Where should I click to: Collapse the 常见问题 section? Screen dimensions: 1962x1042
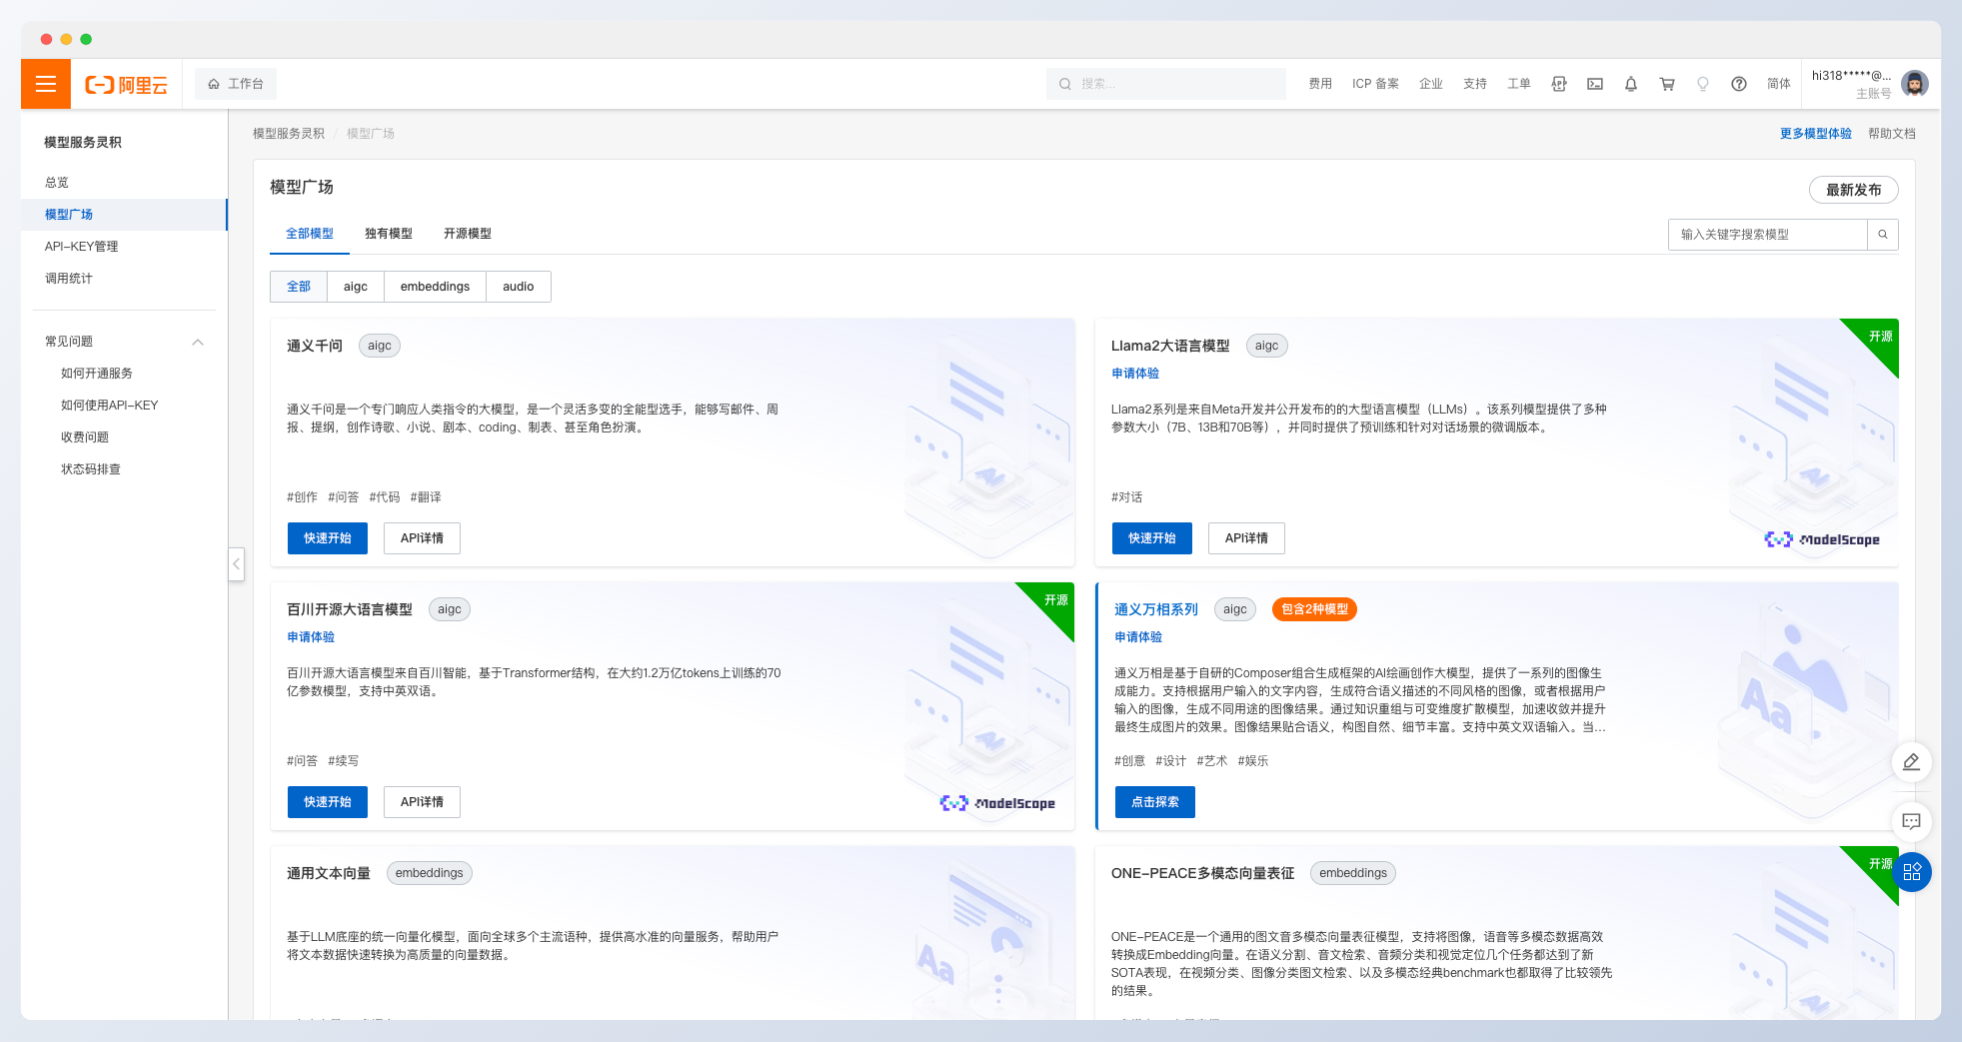[198, 342]
